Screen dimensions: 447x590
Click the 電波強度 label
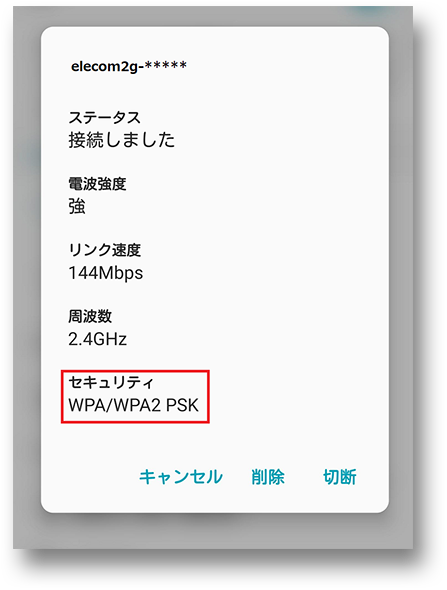97,184
